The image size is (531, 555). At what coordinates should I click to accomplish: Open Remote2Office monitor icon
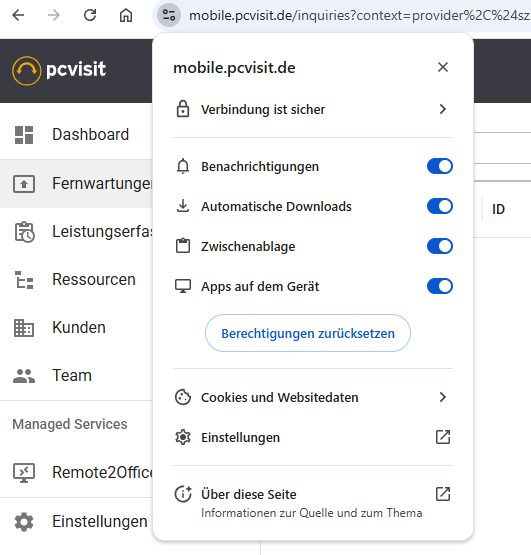24,473
